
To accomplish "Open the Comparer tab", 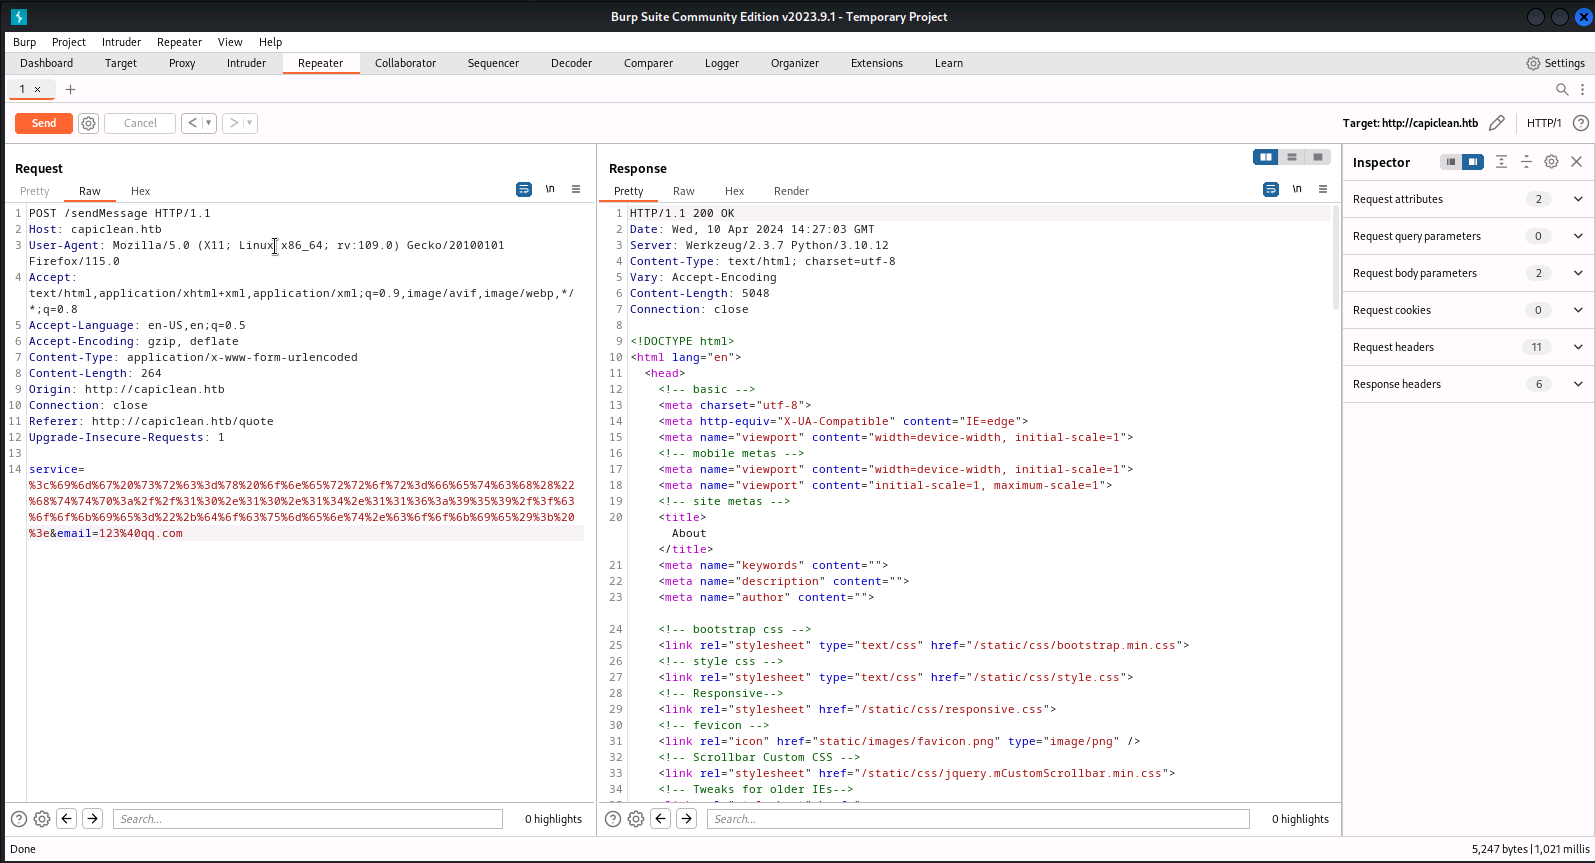I will coord(648,63).
